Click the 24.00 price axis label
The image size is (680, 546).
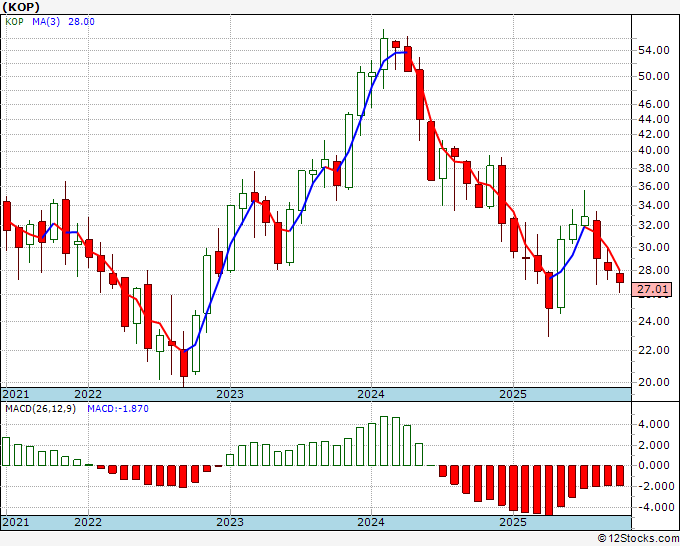tap(654, 321)
